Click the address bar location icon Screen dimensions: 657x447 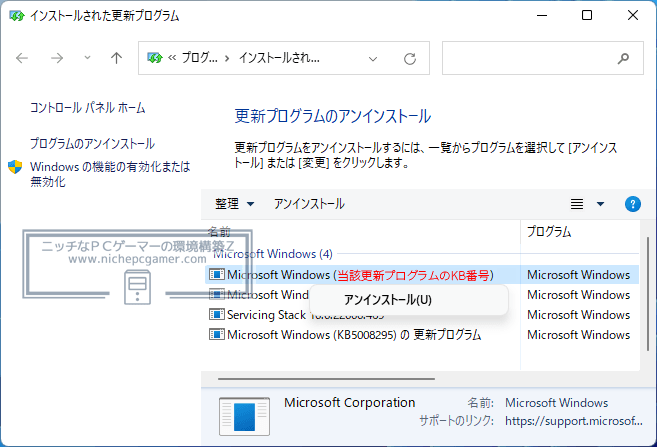(155, 58)
